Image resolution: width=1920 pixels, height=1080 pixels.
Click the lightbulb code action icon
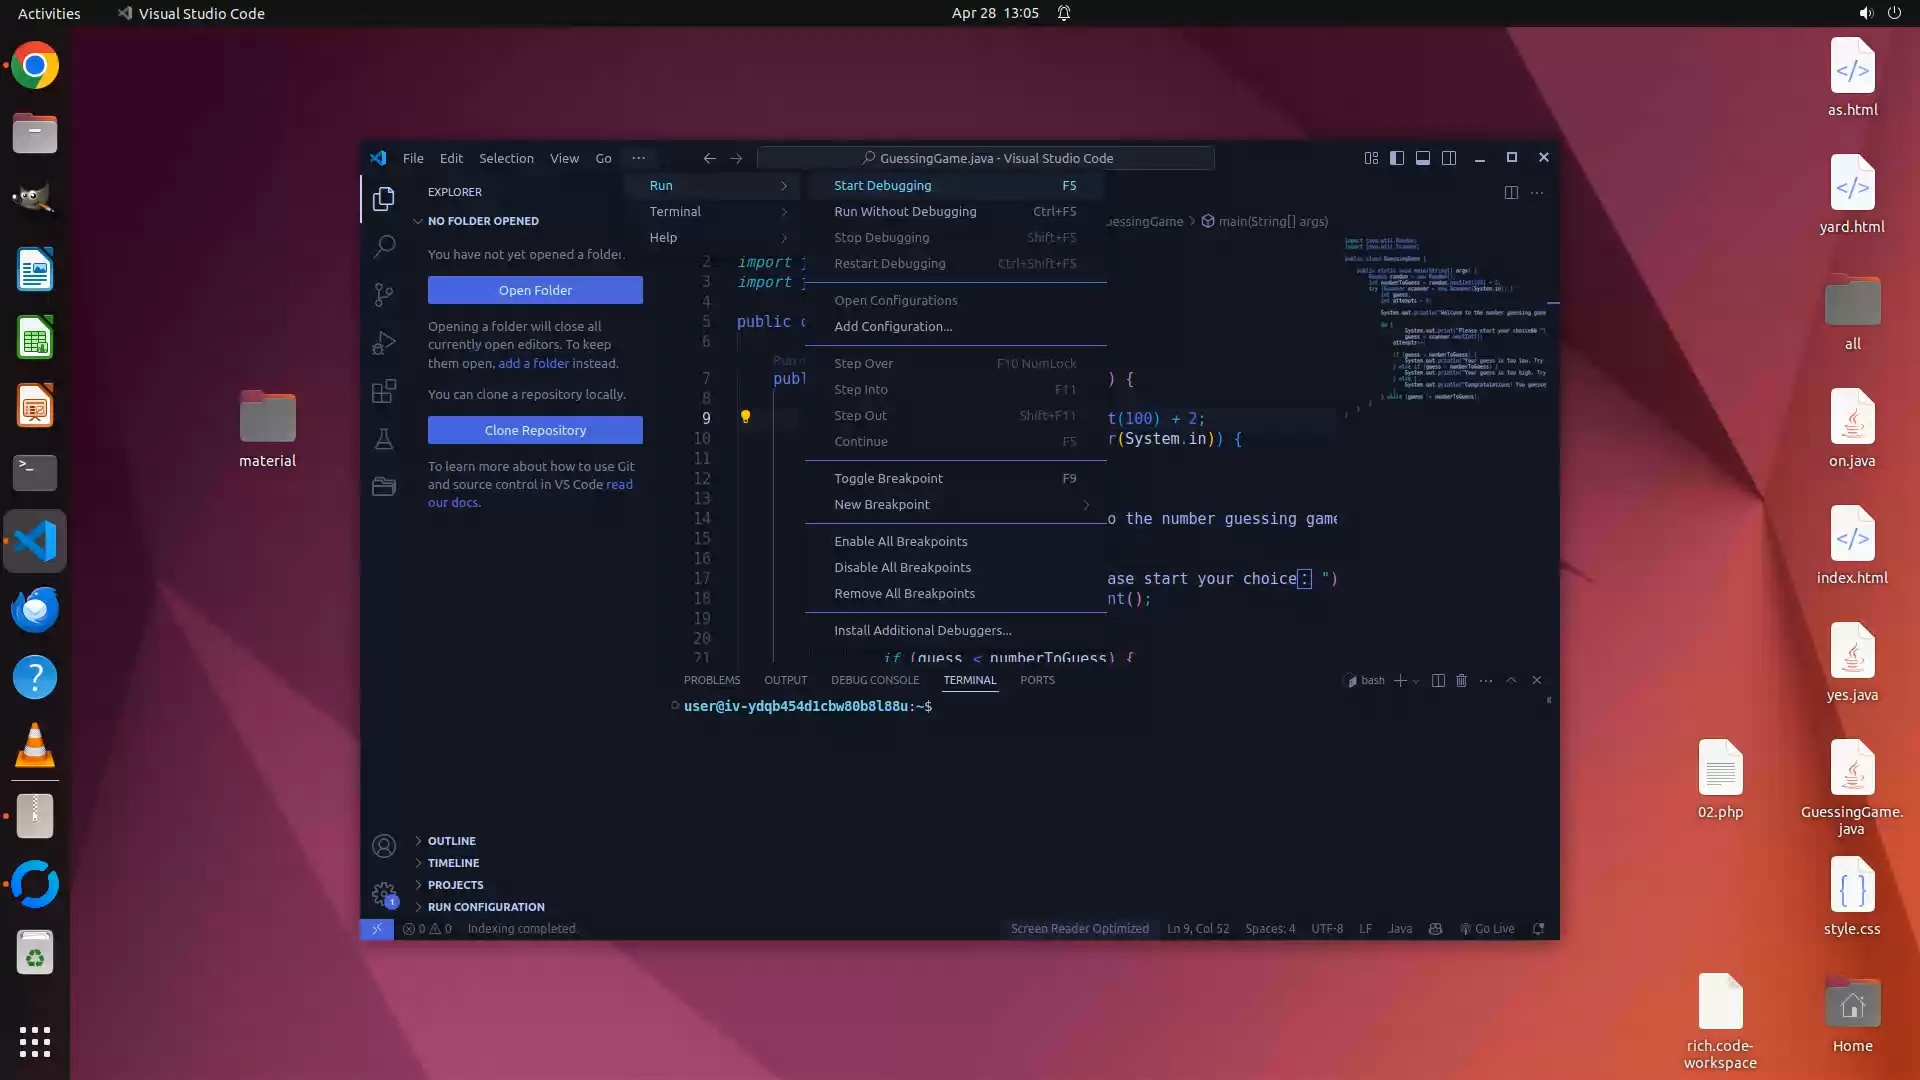pyautogui.click(x=745, y=417)
